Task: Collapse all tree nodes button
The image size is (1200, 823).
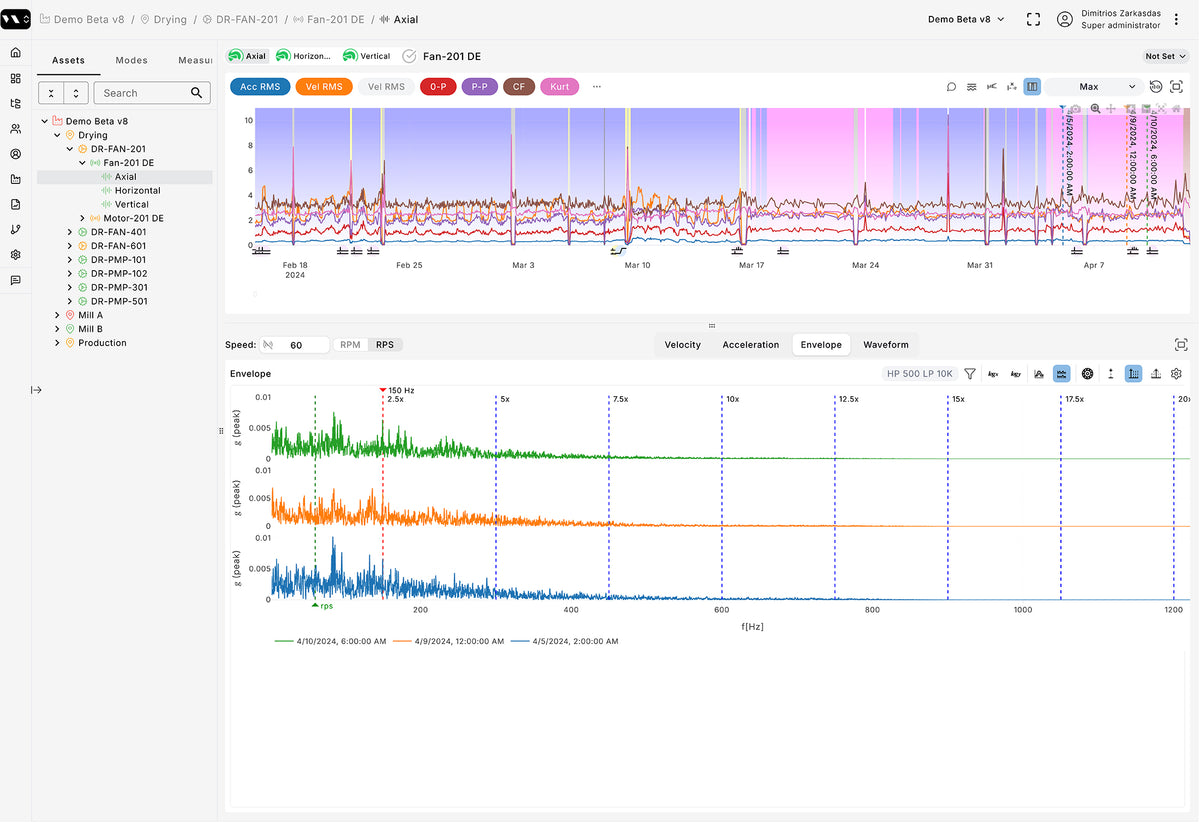Action: tap(51, 93)
